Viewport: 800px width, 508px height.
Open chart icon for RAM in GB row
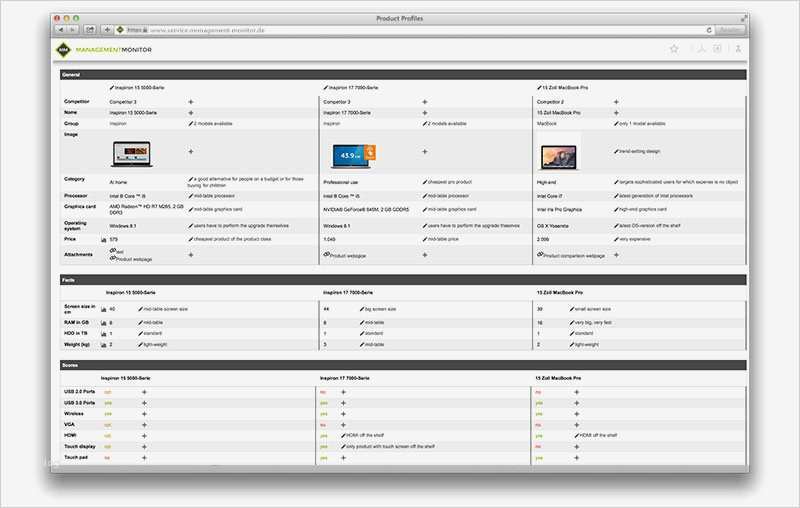[104, 323]
